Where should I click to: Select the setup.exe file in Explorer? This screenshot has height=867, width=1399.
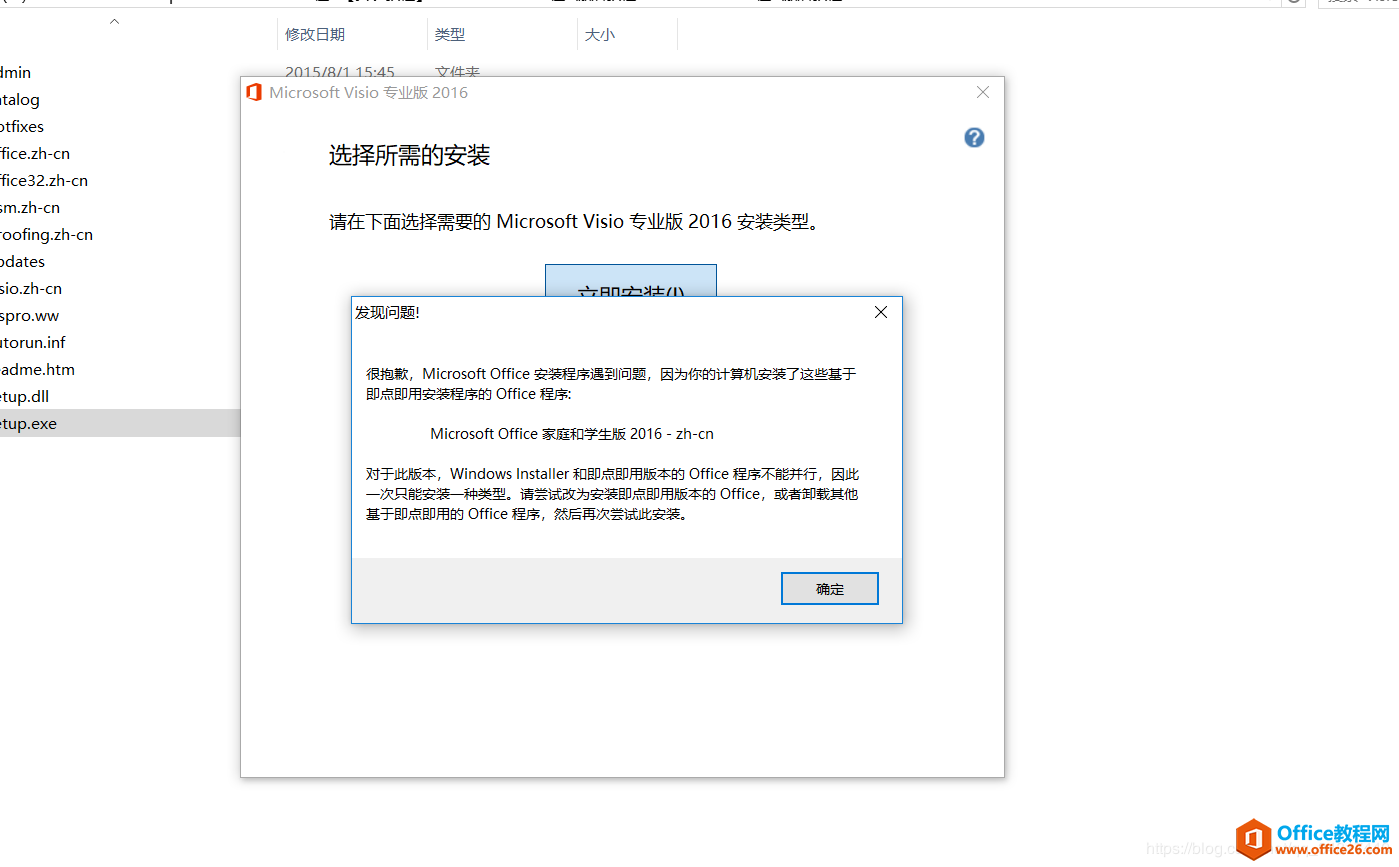point(120,423)
